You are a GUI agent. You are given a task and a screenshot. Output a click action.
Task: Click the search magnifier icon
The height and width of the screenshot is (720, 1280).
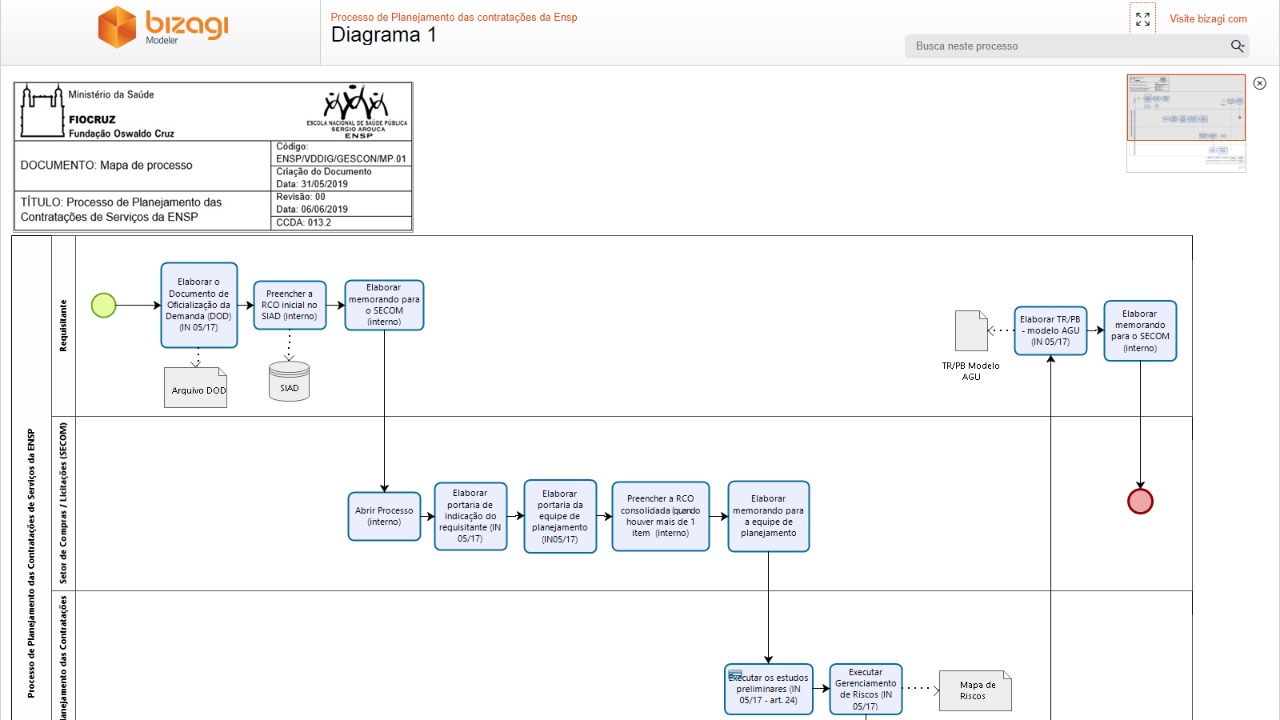pyautogui.click(x=1237, y=46)
